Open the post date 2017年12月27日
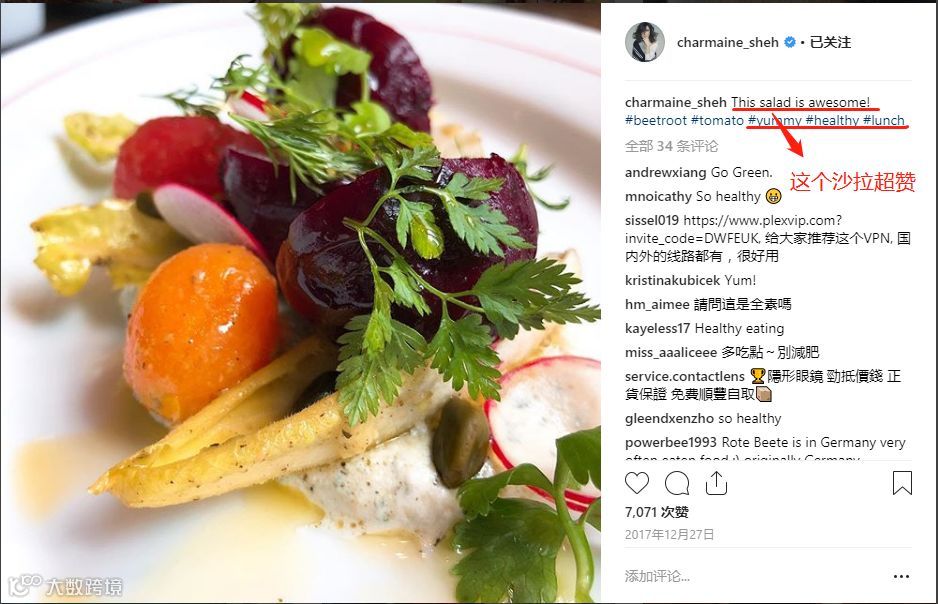This screenshot has width=938, height=604. 669,535
